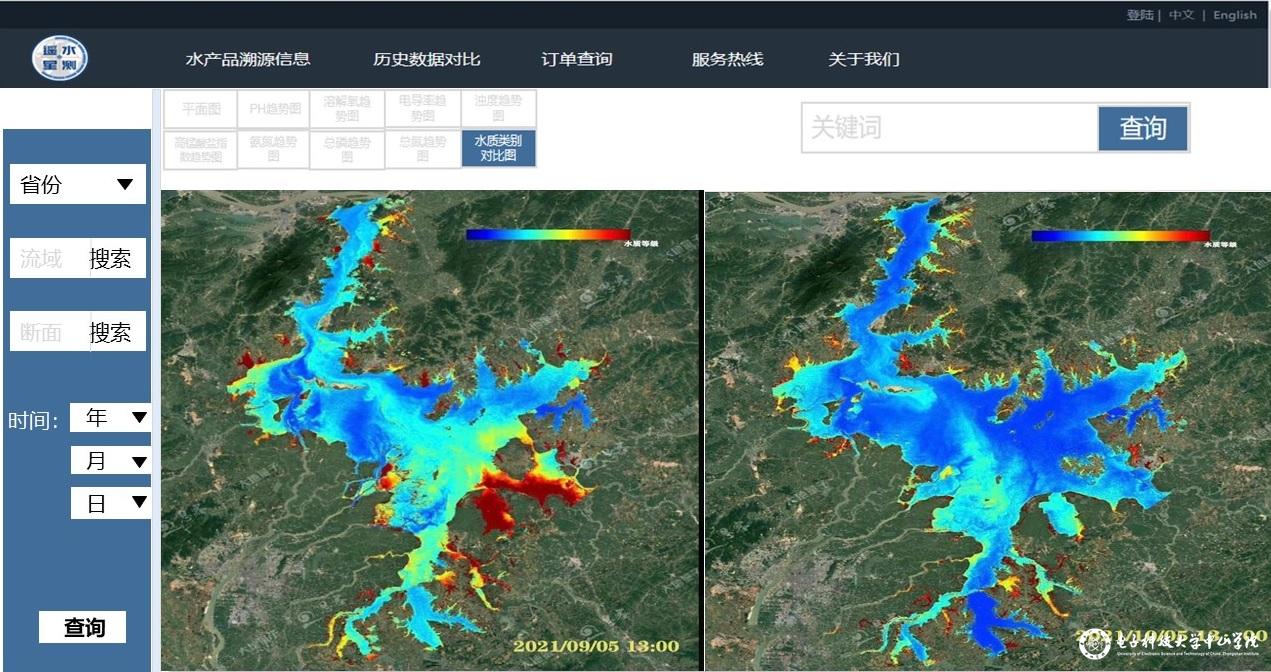The height and width of the screenshot is (672, 1271).
Task: Go to 历史数据对比 menu item
Action: 426,59
